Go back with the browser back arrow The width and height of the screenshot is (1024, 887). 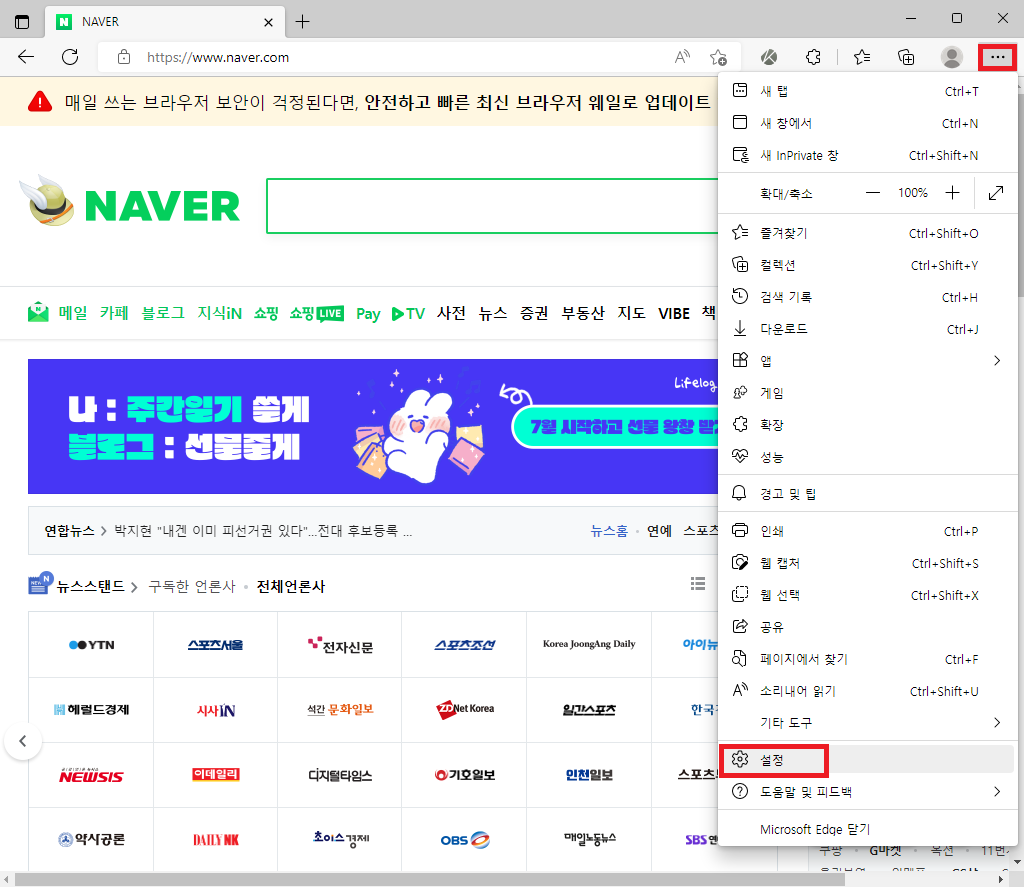coord(26,57)
